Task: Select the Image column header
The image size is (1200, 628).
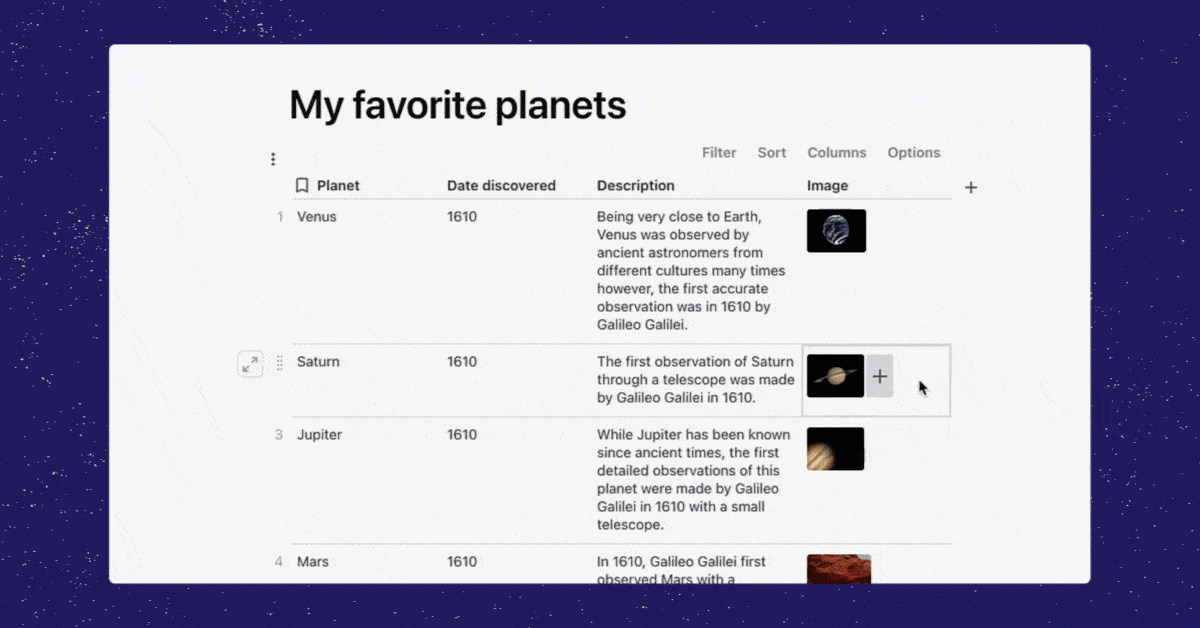Action: [828, 185]
